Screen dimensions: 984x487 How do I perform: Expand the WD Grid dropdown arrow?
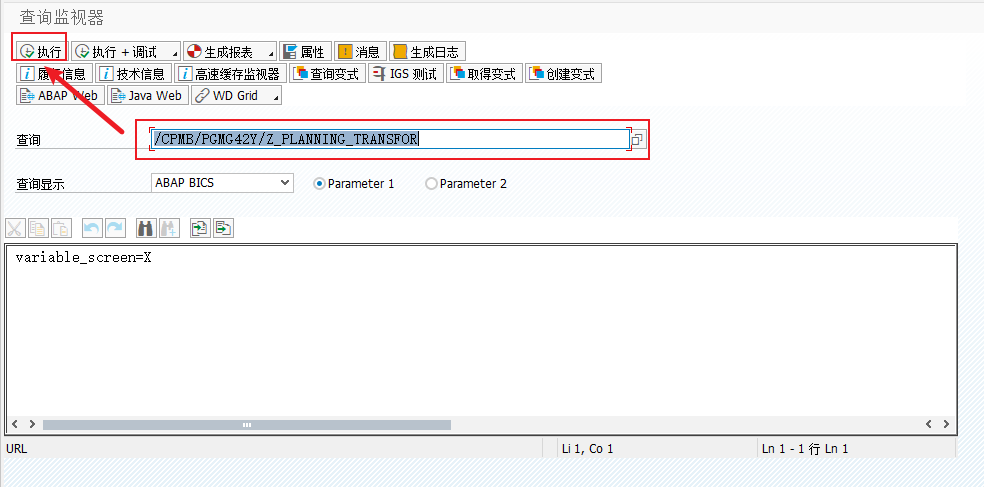pos(276,96)
